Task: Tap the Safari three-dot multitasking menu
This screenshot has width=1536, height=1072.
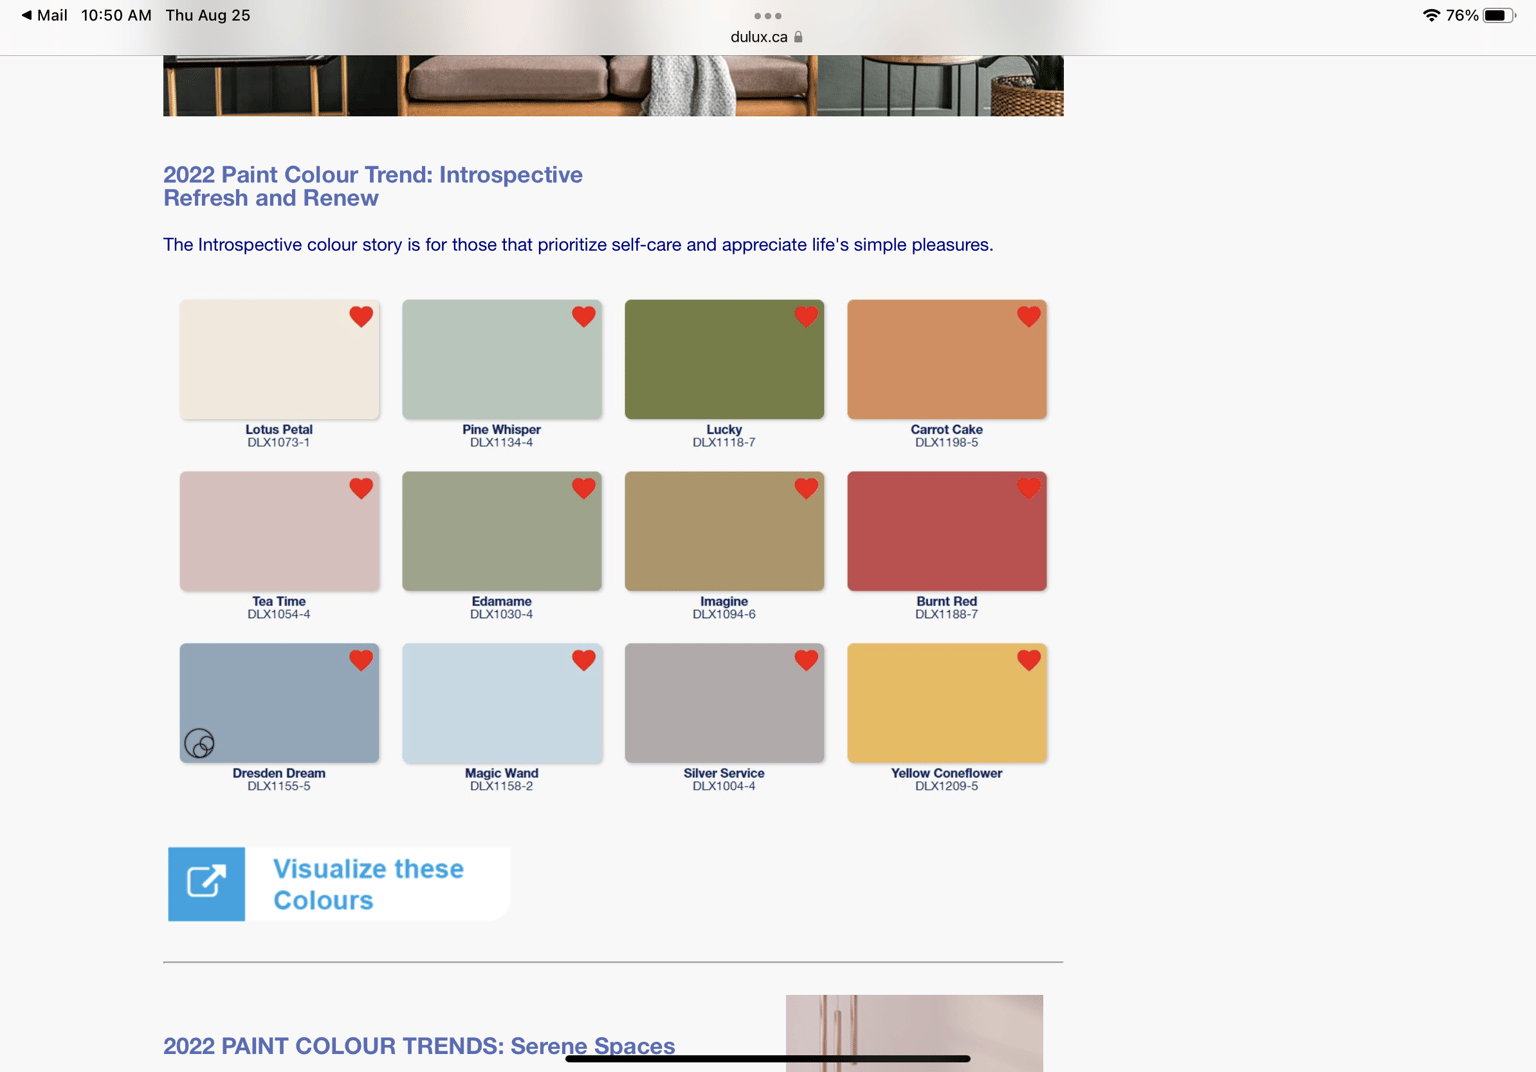Action: (768, 16)
